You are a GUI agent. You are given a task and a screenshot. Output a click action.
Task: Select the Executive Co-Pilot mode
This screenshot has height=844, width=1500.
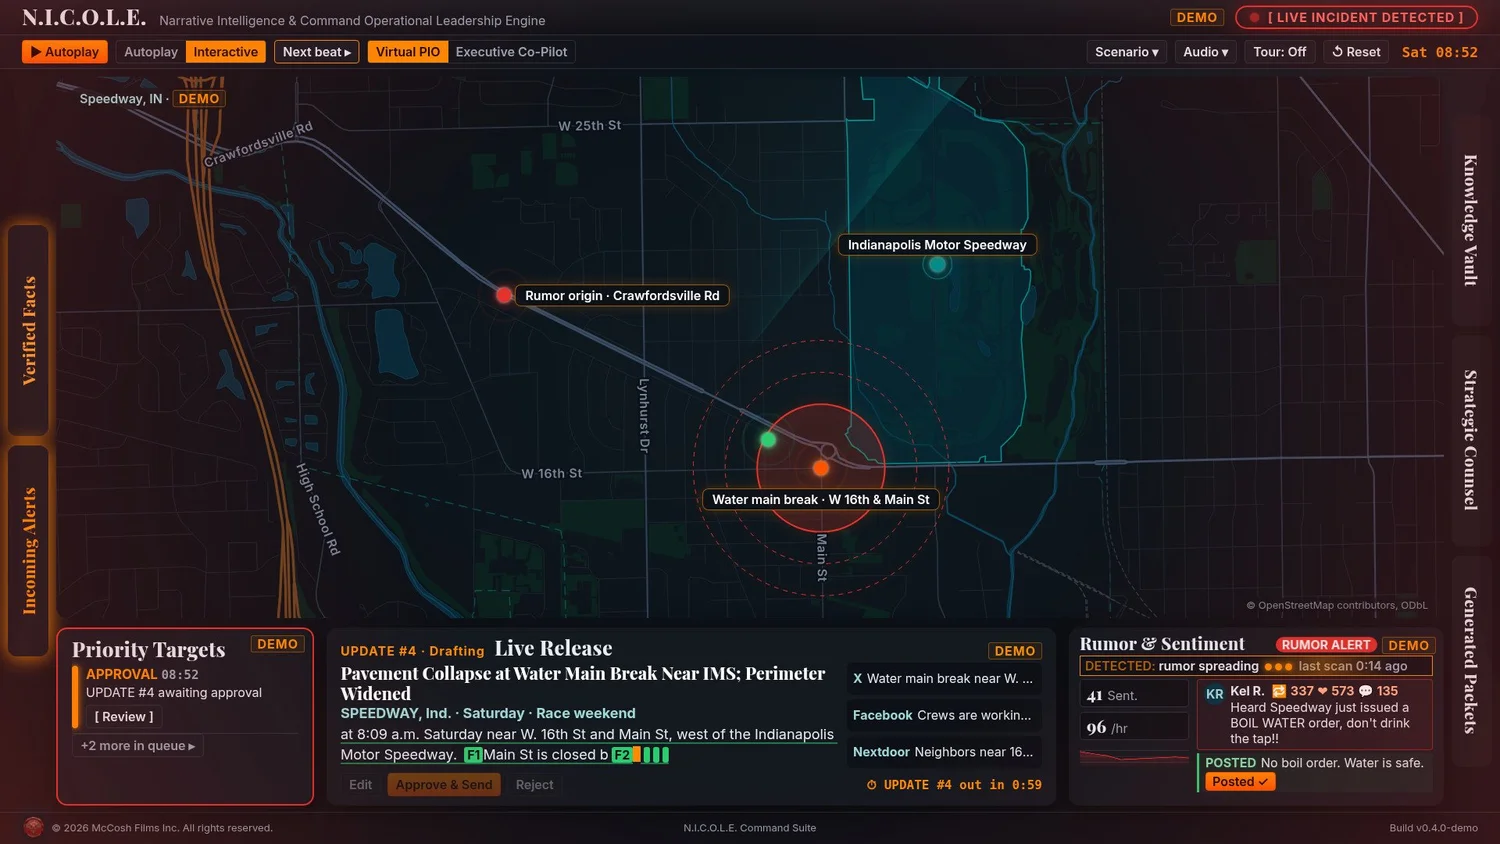point(511,52)
